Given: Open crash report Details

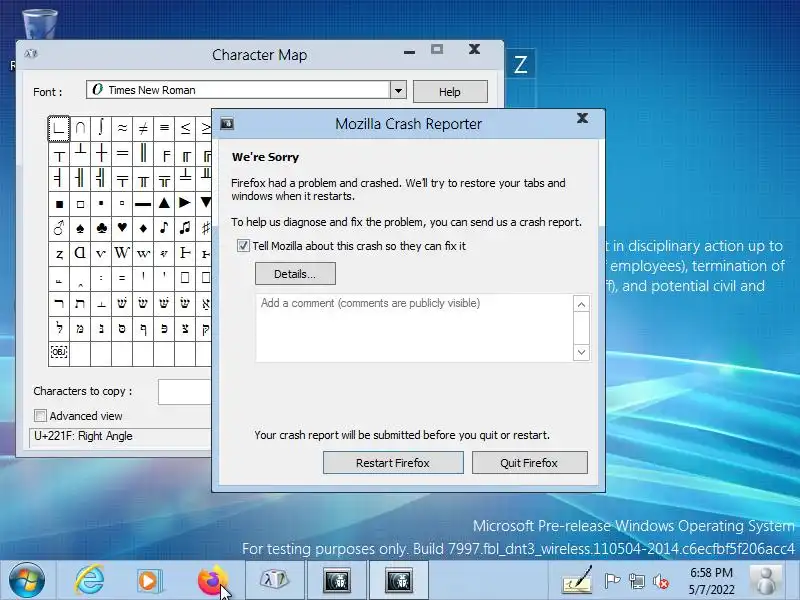Looking at the screenshot, I should click(295, 274).
